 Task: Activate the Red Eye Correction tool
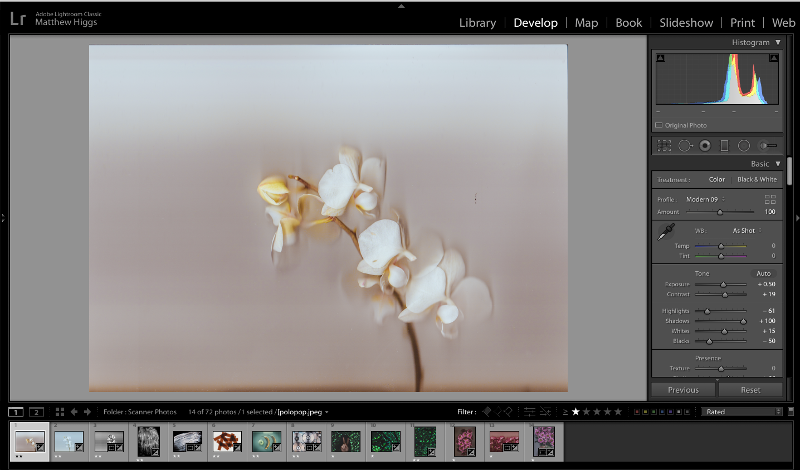tap(705, 145)
